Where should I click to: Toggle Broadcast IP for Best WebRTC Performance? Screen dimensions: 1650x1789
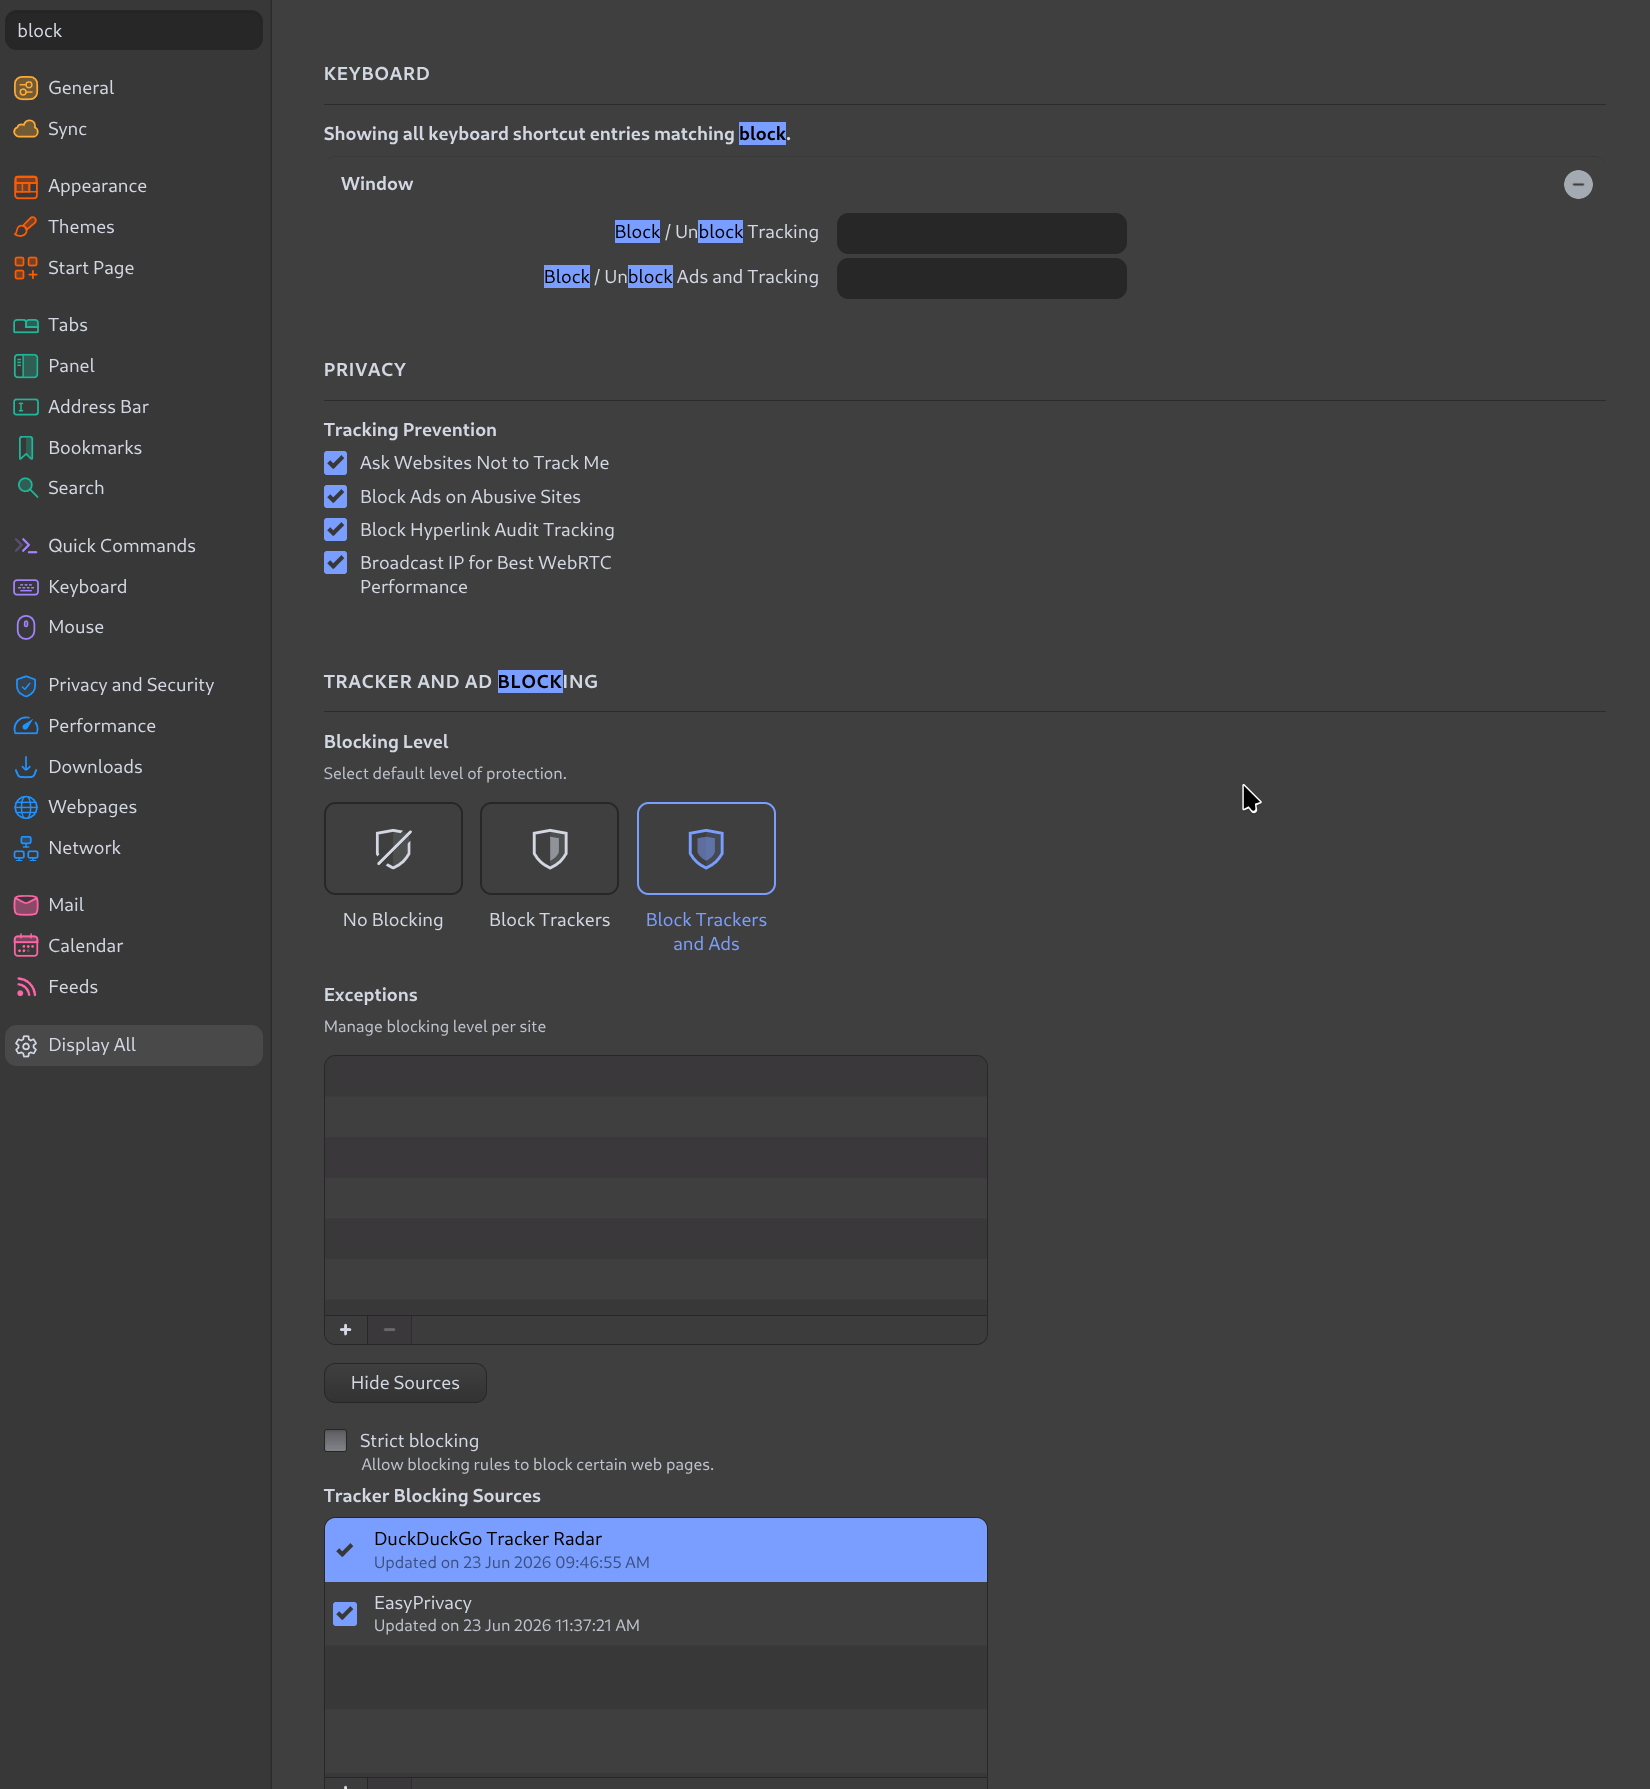tap(335, 563)
